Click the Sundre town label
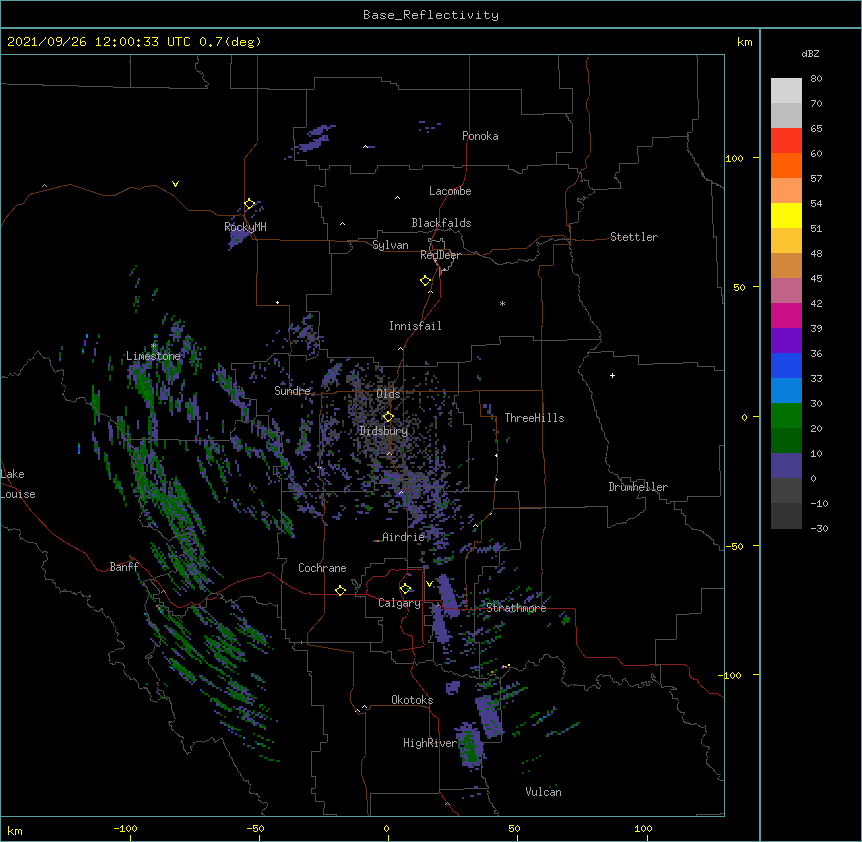Image resolution: width=862 pixels, height=842 pixels. click(x=292, y=391)
